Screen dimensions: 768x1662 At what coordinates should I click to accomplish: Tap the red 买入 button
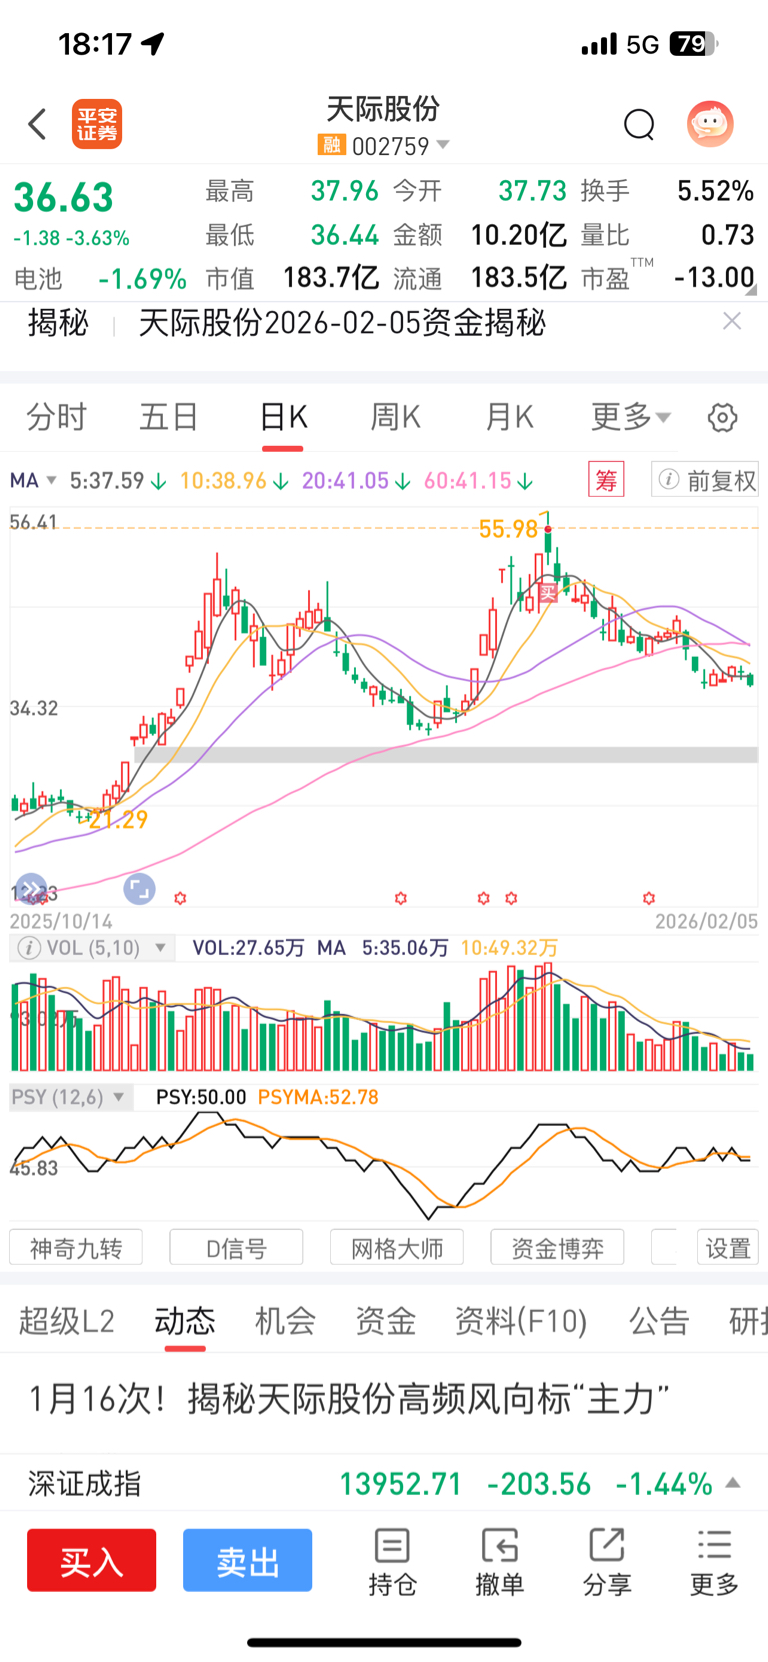[91, 1560]
